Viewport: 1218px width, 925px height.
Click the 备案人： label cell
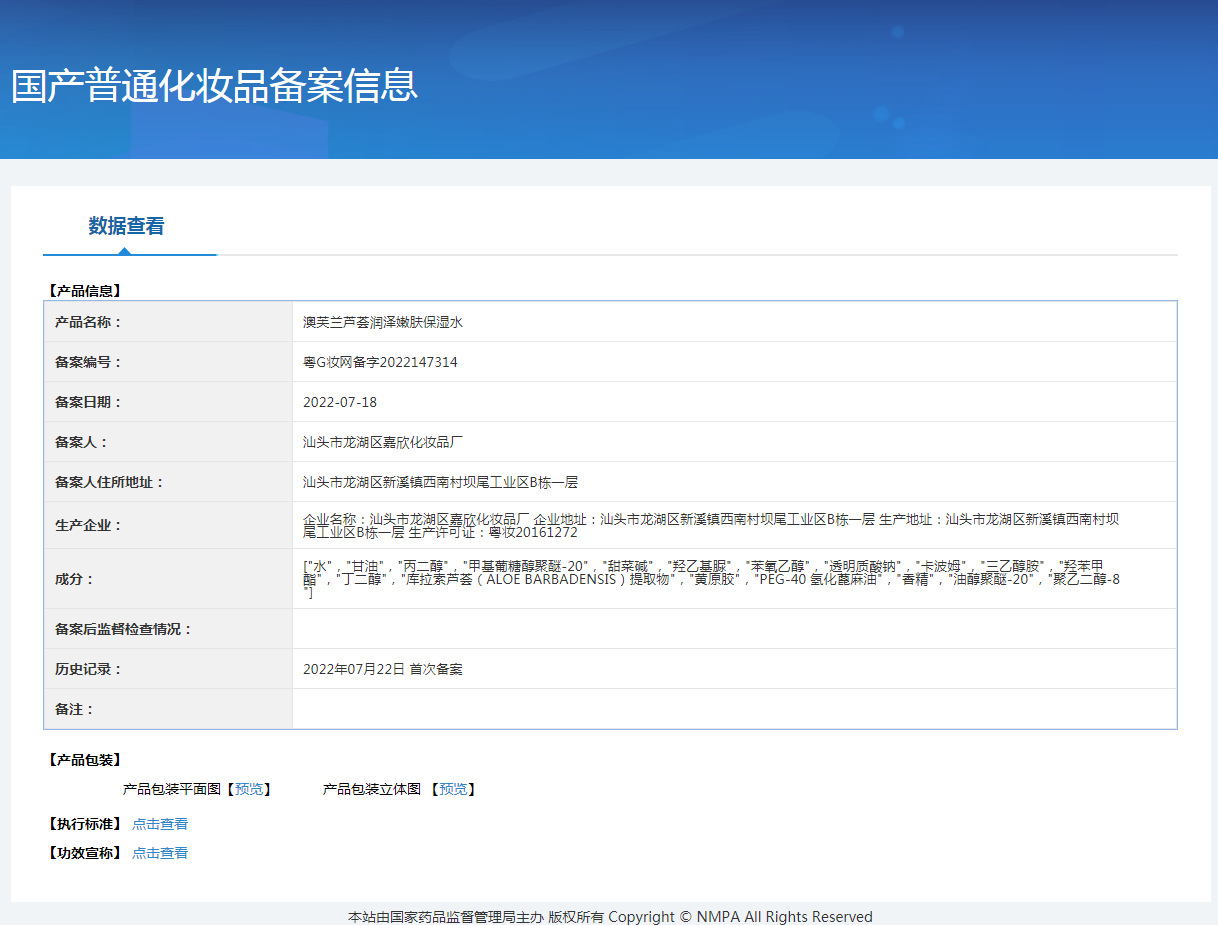[168, 442]
